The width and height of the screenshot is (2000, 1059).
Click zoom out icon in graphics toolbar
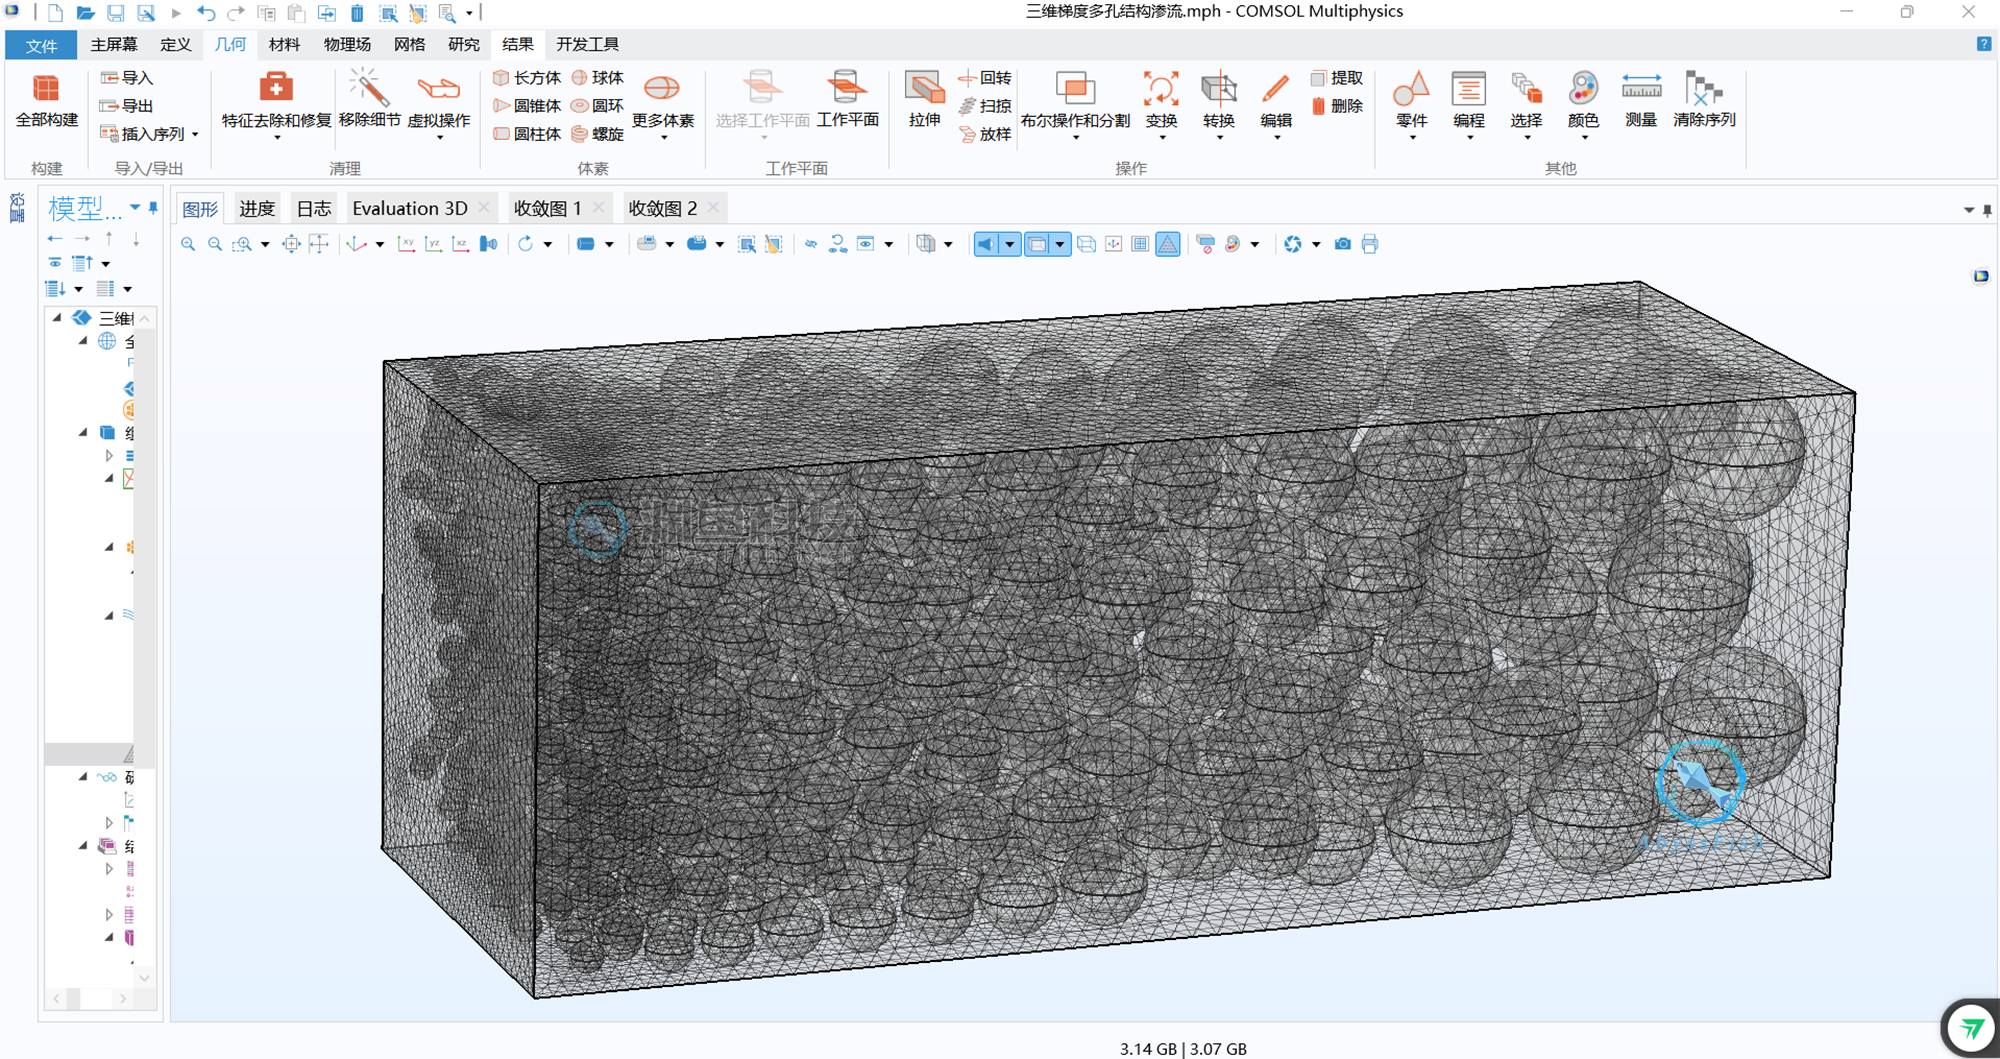click(x=215, y=244)
